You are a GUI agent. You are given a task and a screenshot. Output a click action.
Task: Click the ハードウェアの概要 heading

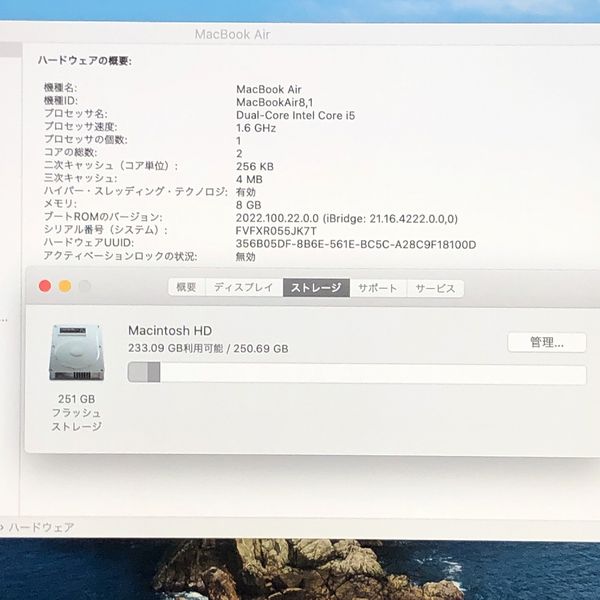85,60
